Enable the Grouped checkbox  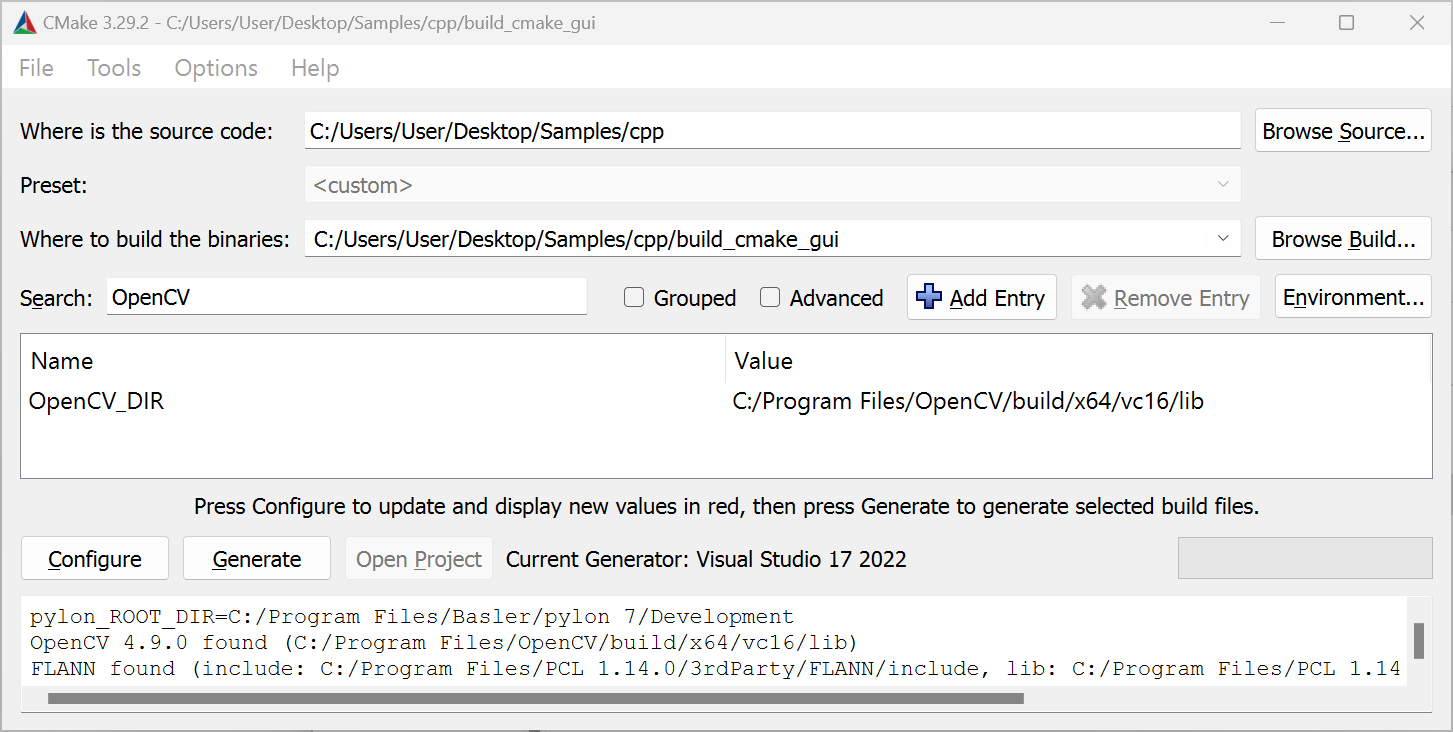[x=634, y=298]
